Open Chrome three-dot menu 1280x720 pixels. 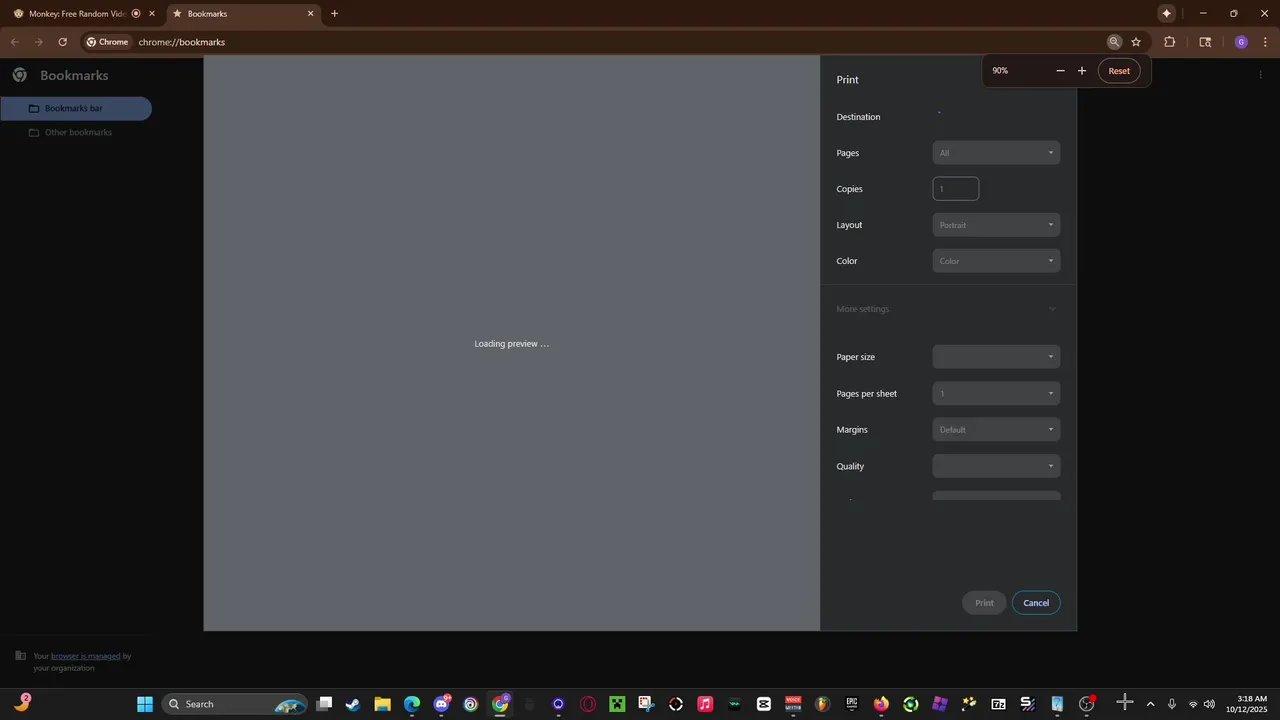[x=1266, y=42]
